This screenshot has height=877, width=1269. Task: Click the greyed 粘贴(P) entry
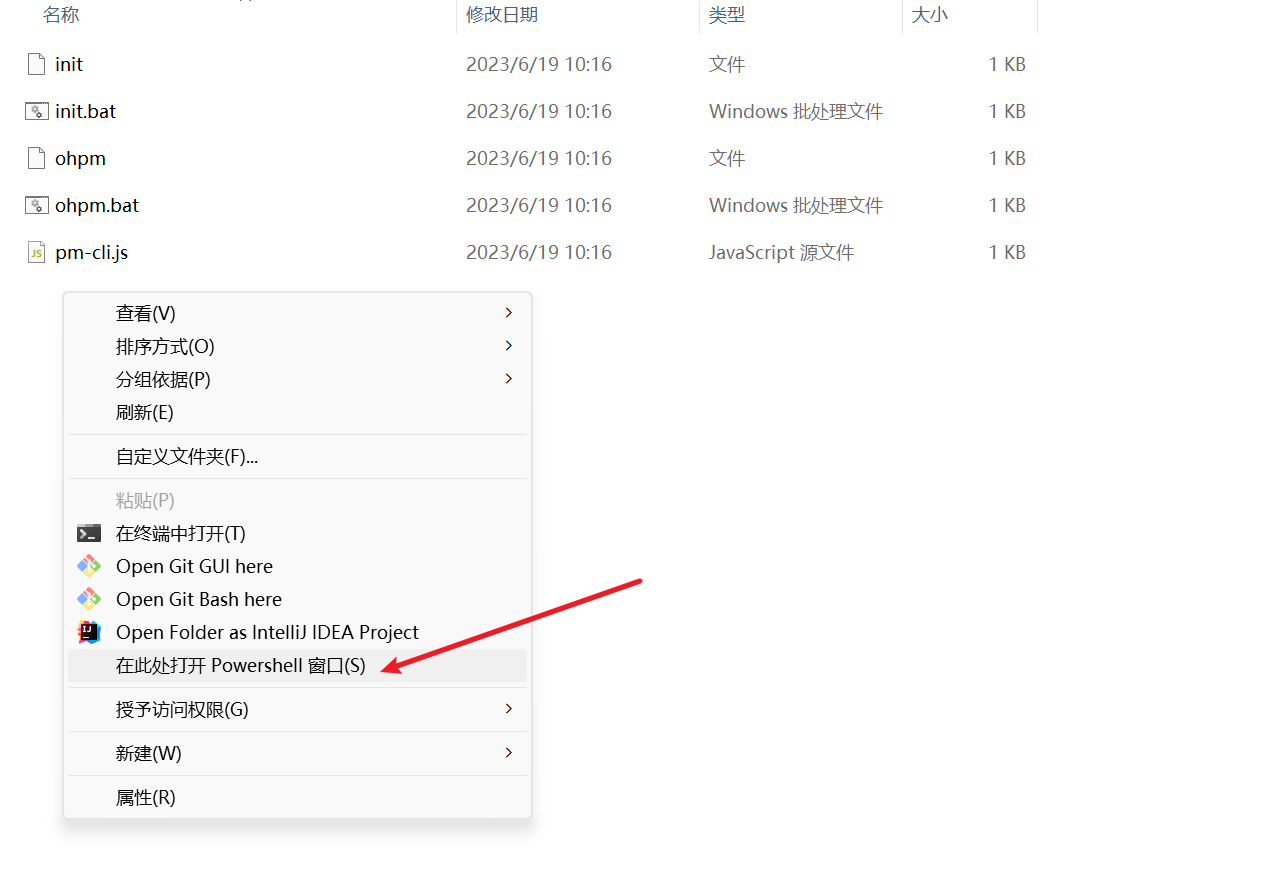[x=297, y=500]
